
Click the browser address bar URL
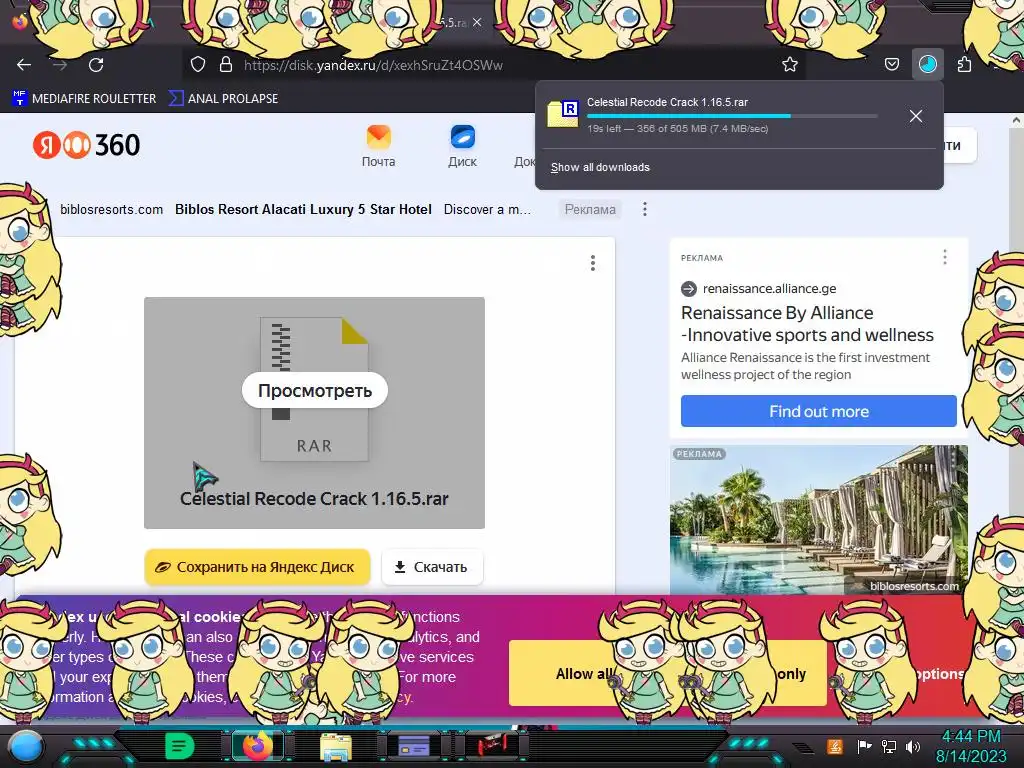pos(373,65)
